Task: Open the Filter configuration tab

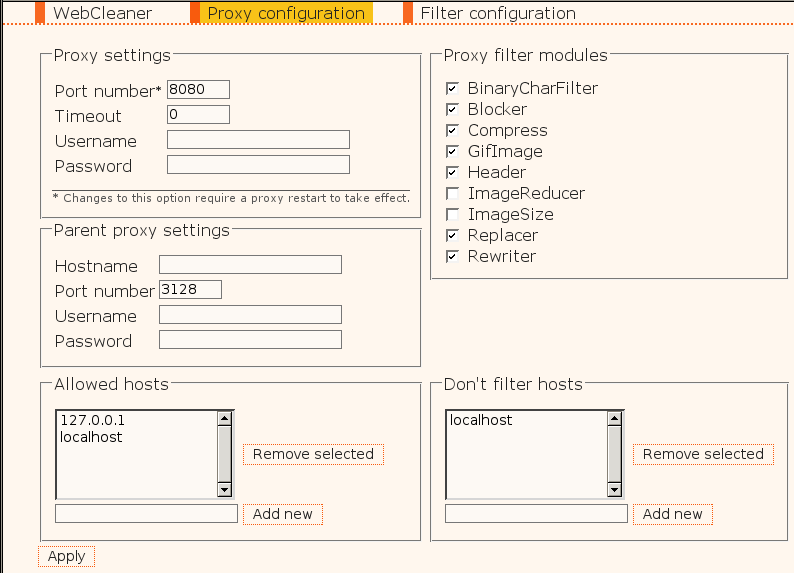Action: click(x=497, y=13)
